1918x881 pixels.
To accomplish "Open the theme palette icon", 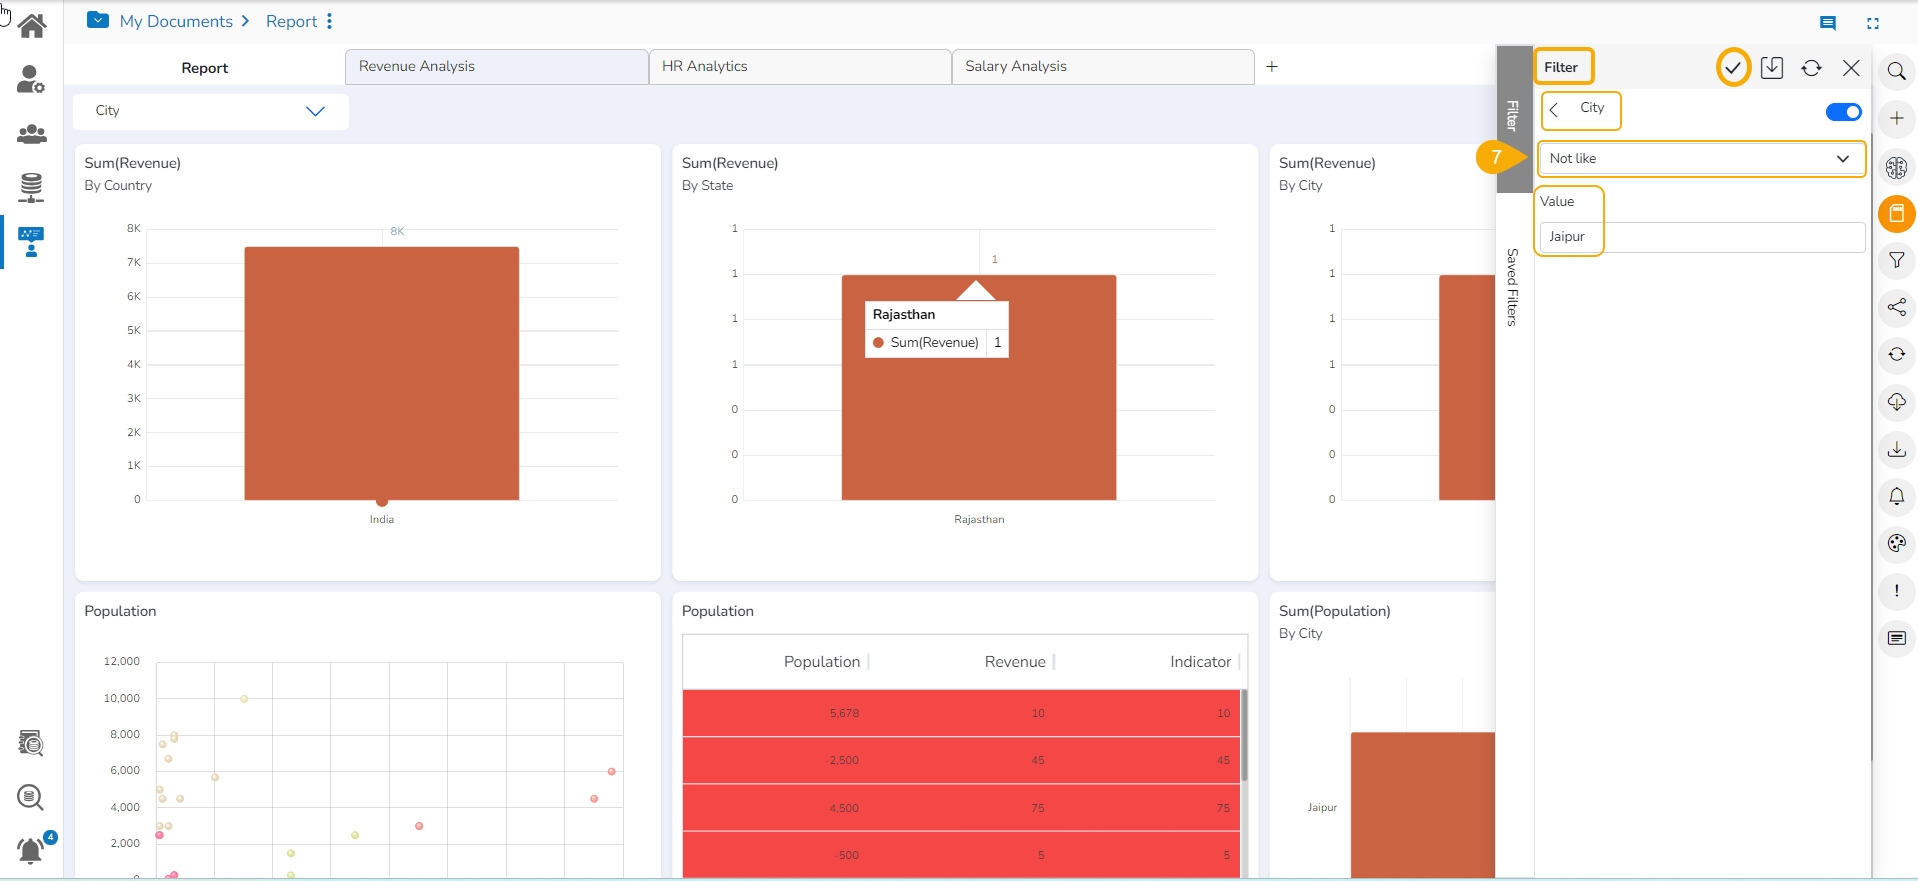I will tap(1896, 544).
